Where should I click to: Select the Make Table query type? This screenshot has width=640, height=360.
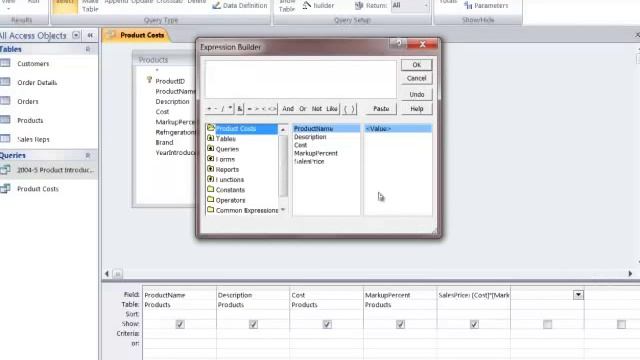90,6
